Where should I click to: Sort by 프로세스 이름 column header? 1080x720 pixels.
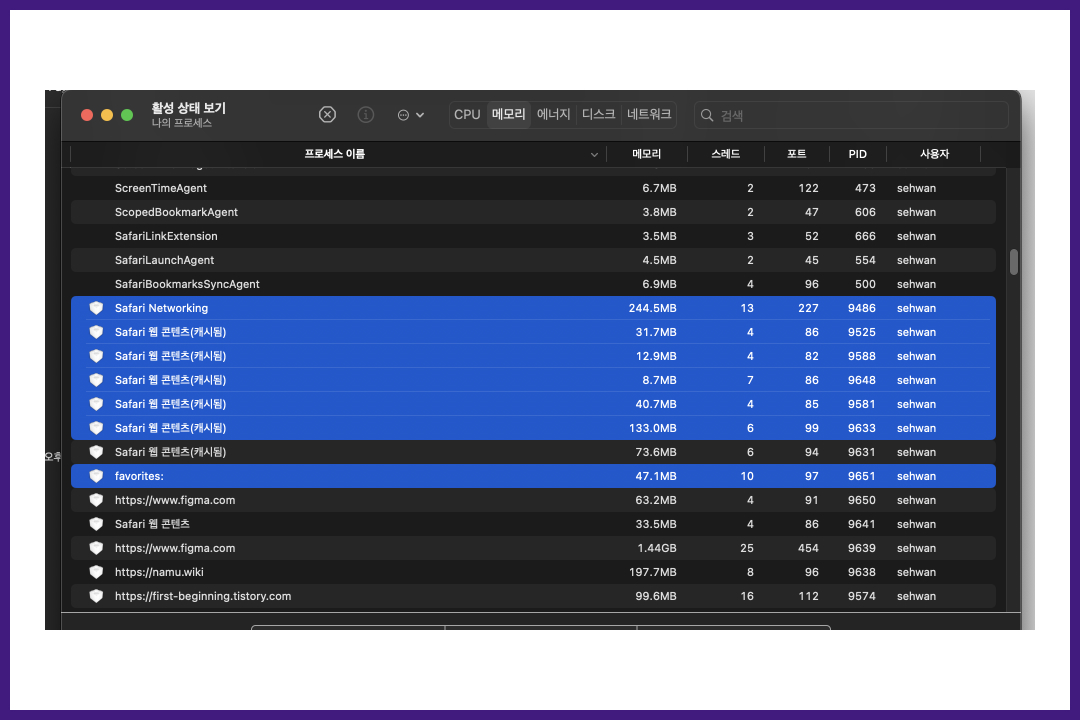[x=335, y=154]
